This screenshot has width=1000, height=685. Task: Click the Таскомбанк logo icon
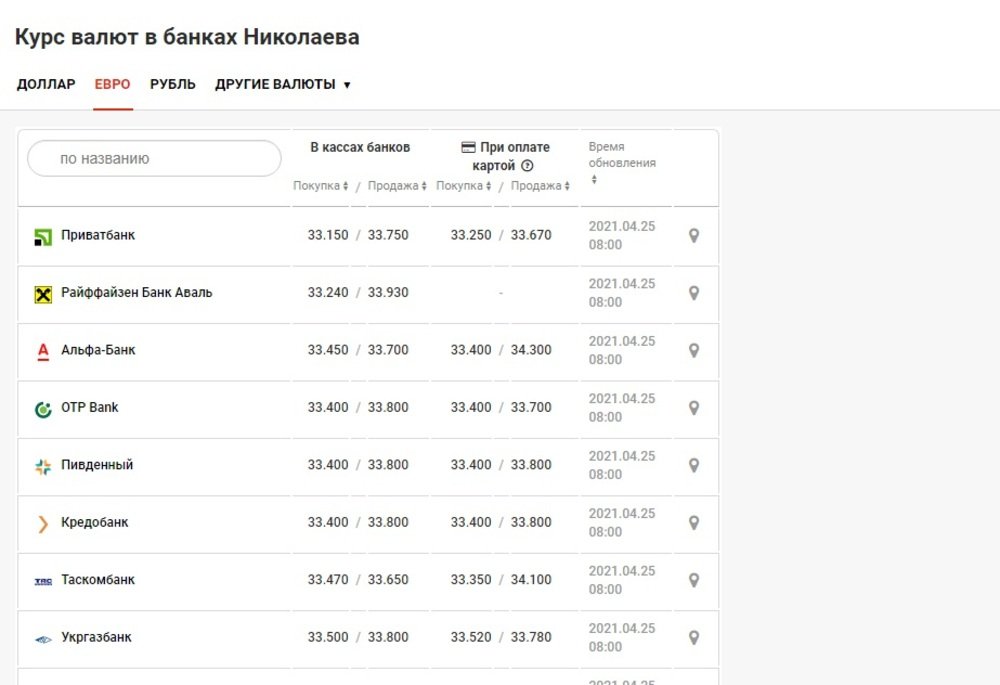(x=43, y=581)
